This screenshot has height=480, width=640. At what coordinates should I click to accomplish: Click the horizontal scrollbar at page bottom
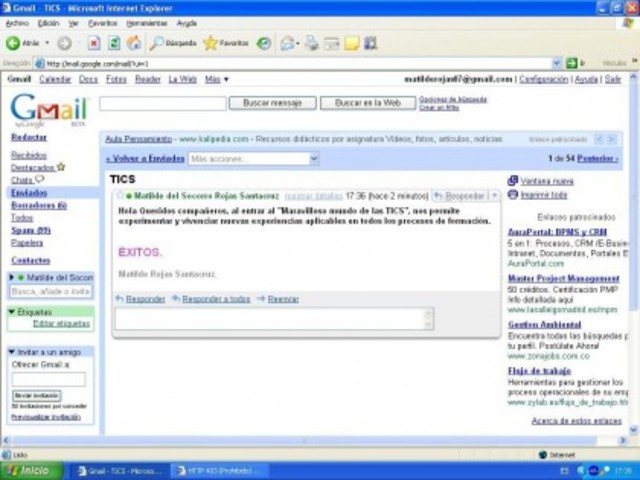[304, 440]
